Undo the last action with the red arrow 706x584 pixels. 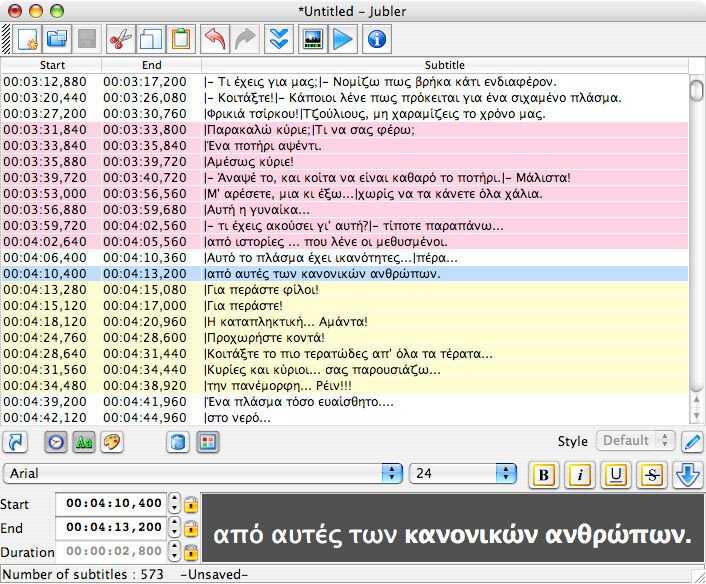point(215,40)
